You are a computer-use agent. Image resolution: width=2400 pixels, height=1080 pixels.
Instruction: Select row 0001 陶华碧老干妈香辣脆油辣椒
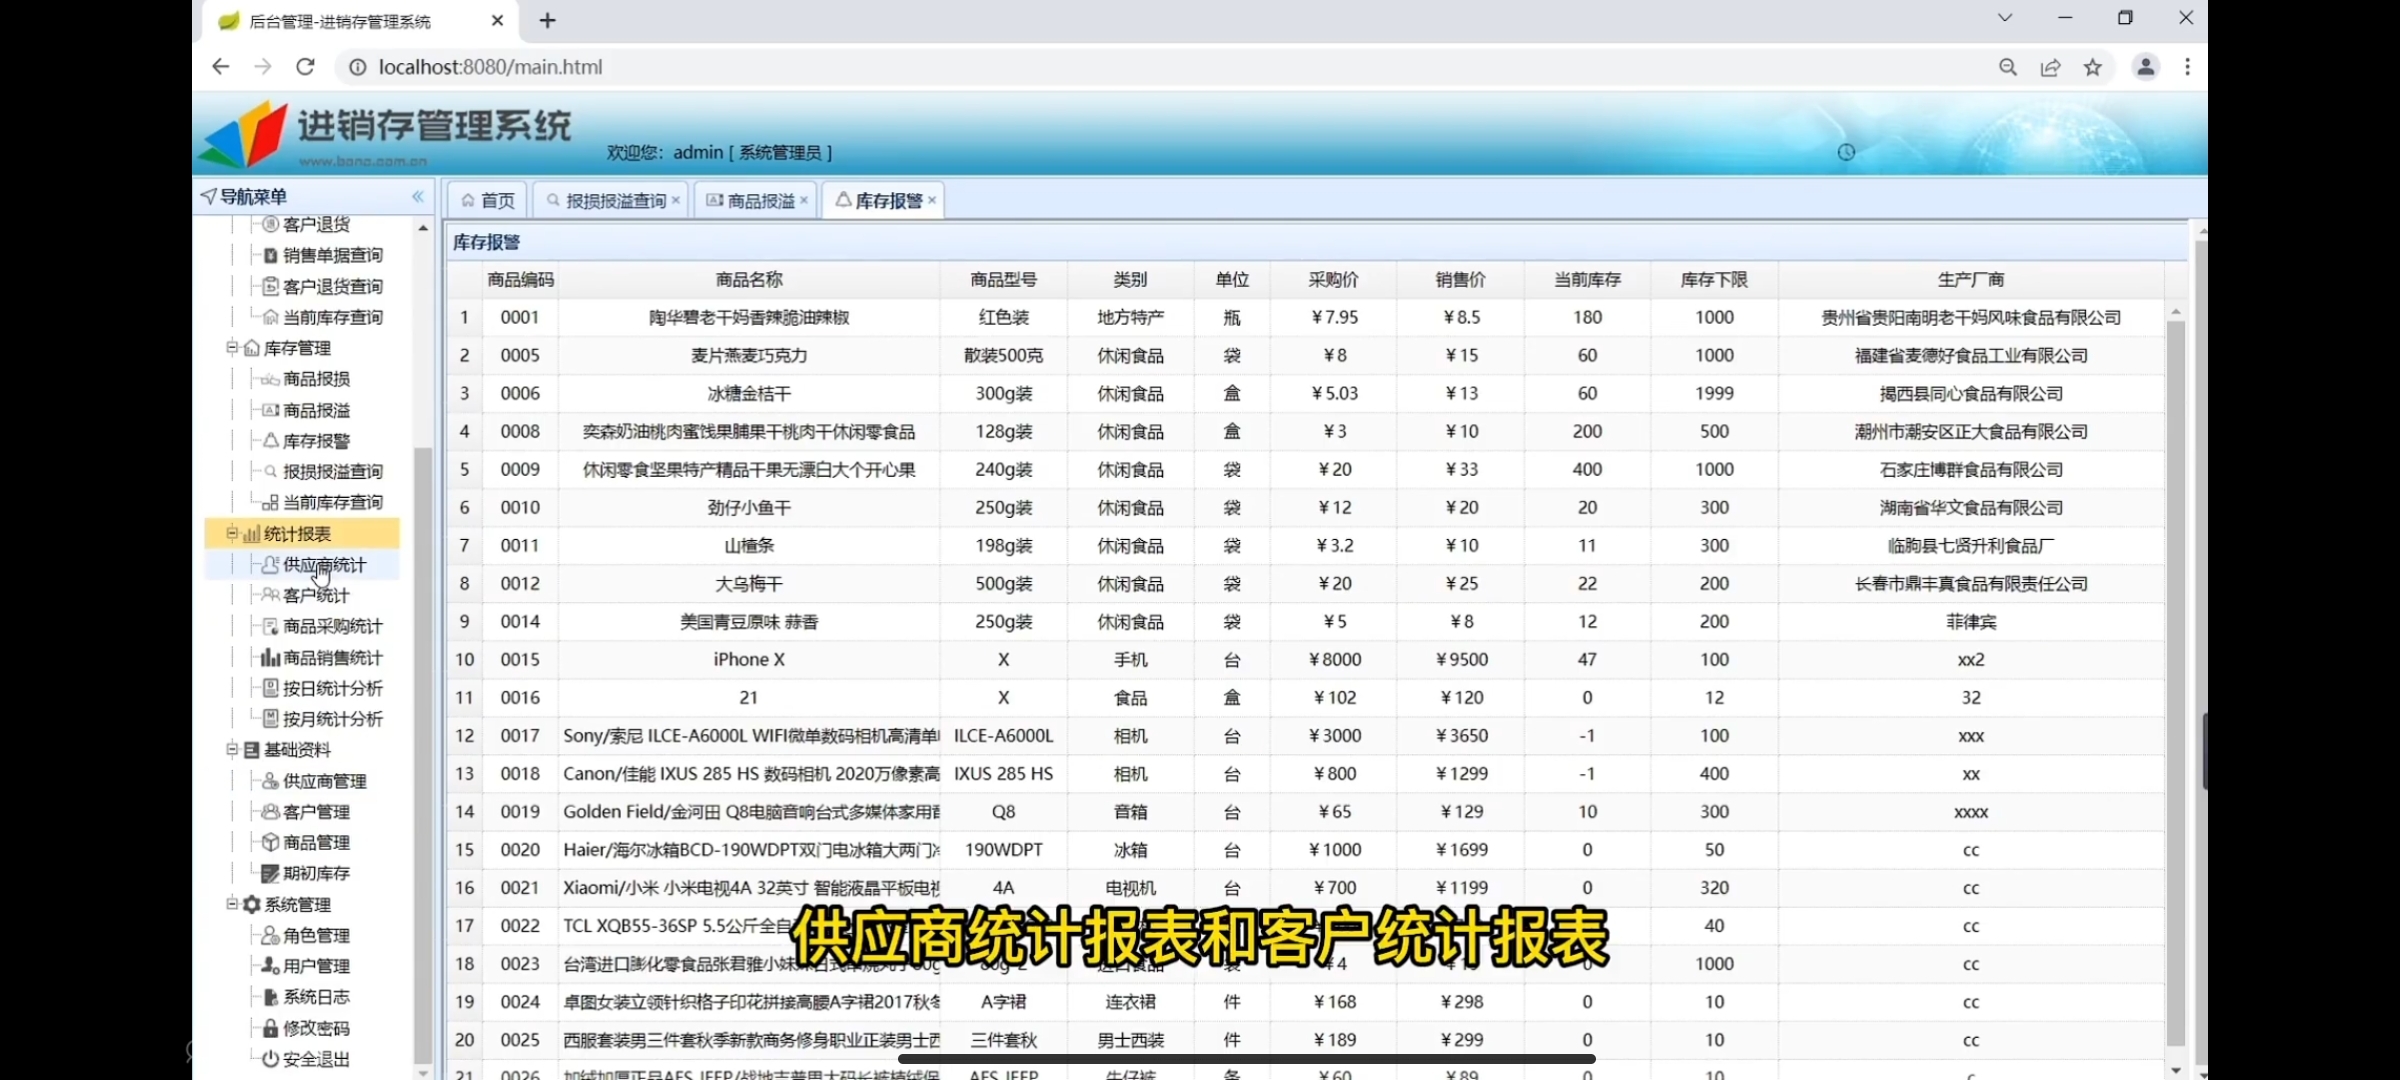(1305, 317)
